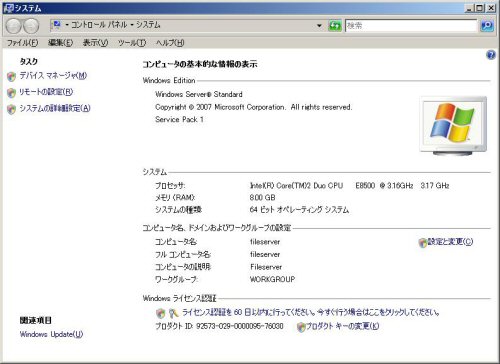Click shield icon beside プロダクト キーの変更
Image resolution: width=500 pixels, height=364 pixels.
301,327
